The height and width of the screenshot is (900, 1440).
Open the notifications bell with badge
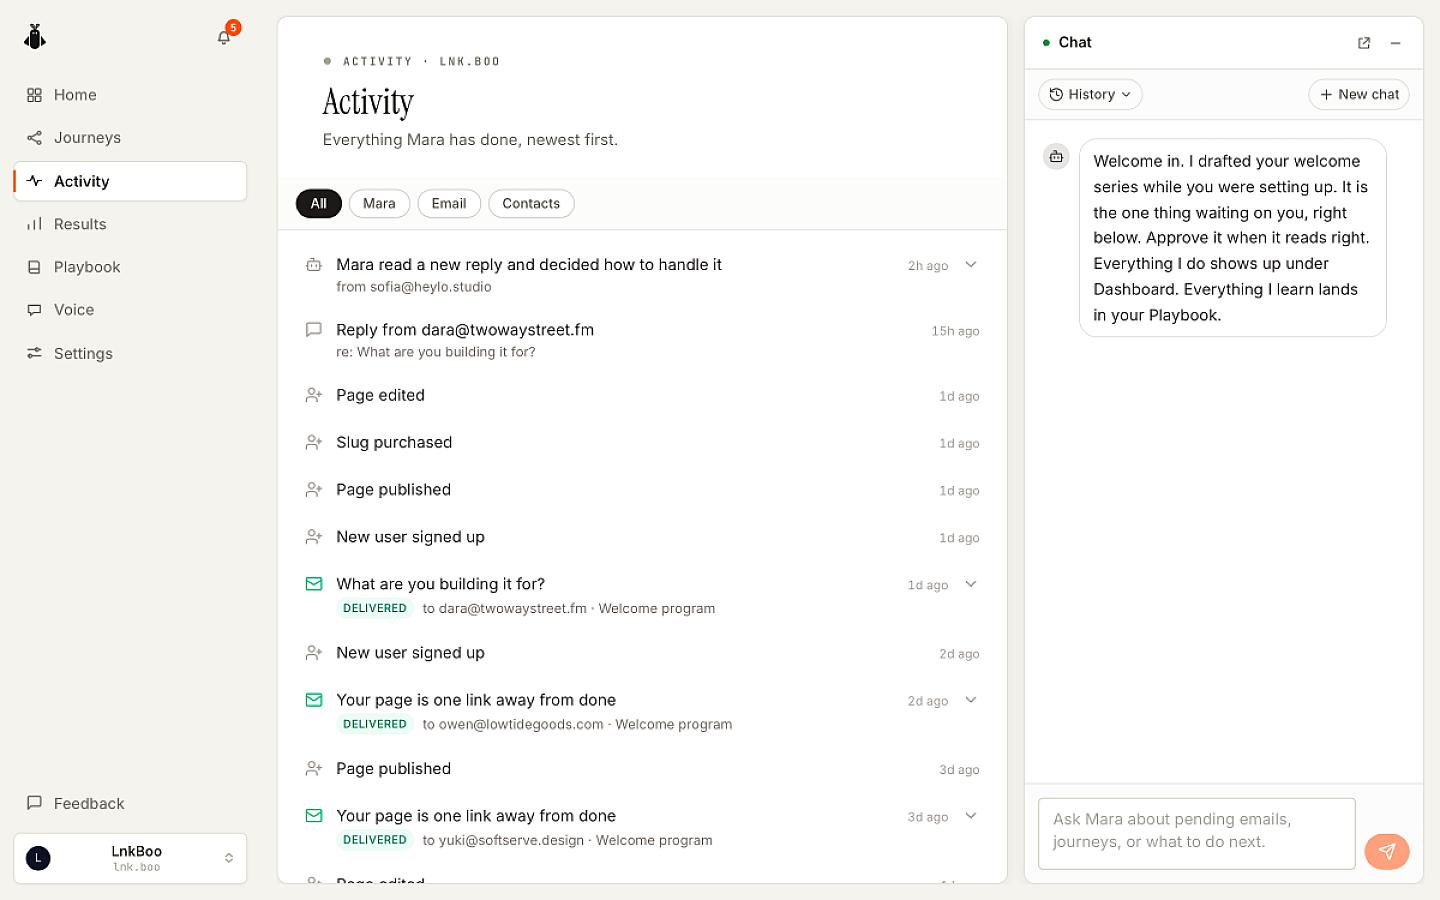(225, 37)
